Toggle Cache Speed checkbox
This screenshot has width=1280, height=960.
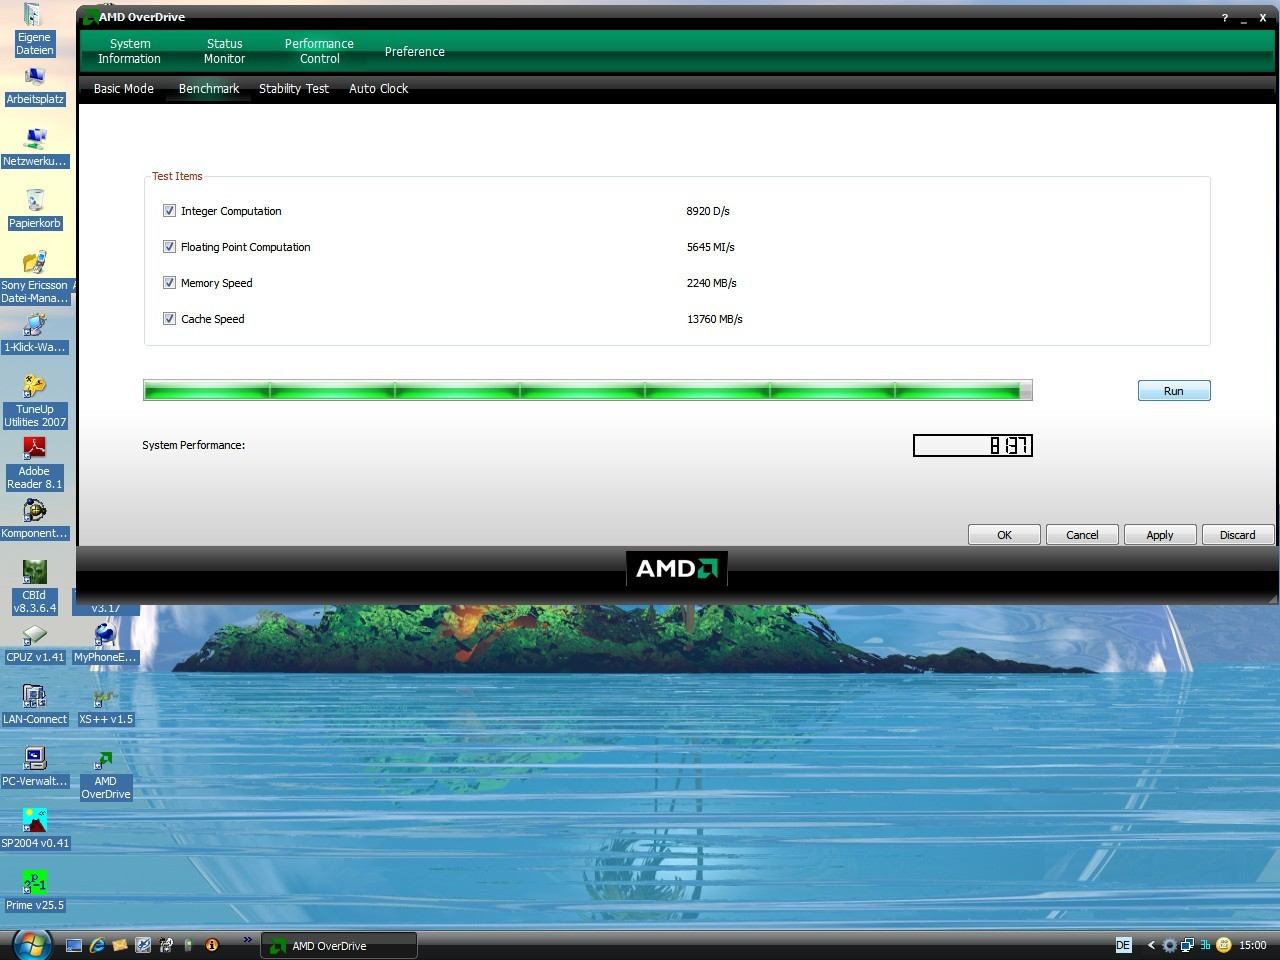pos(169,319)
